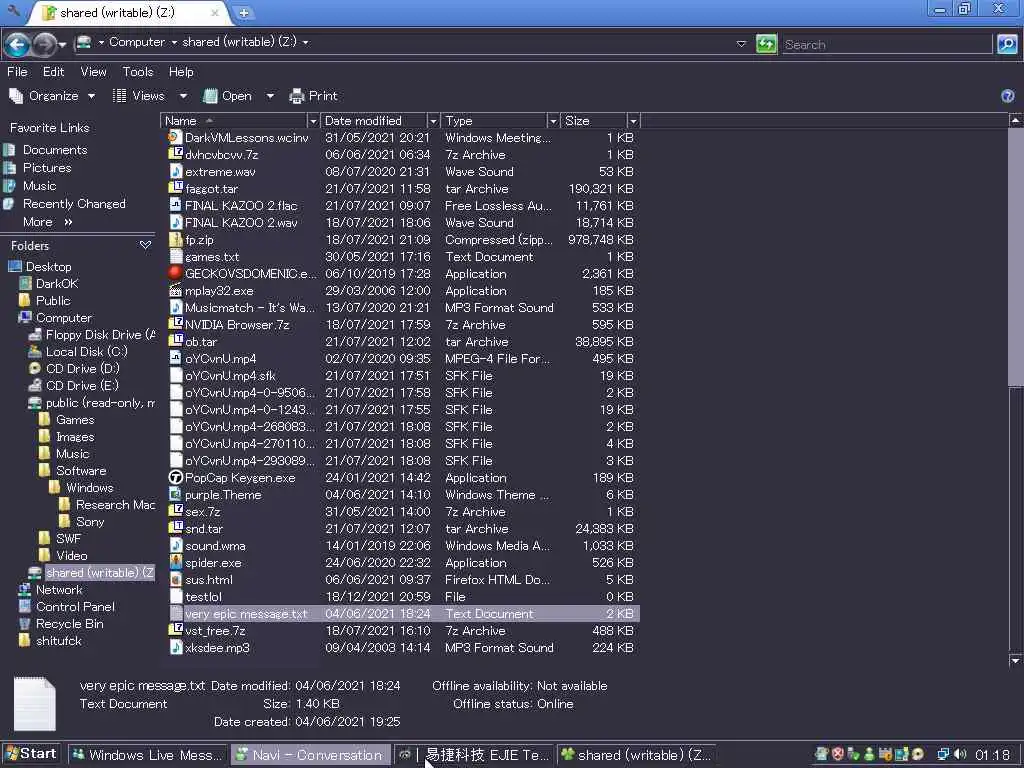Screen dimensions: 1024x768
Task: Click the vertical scrollbar thumb
Action: [x=1015, y=255]
